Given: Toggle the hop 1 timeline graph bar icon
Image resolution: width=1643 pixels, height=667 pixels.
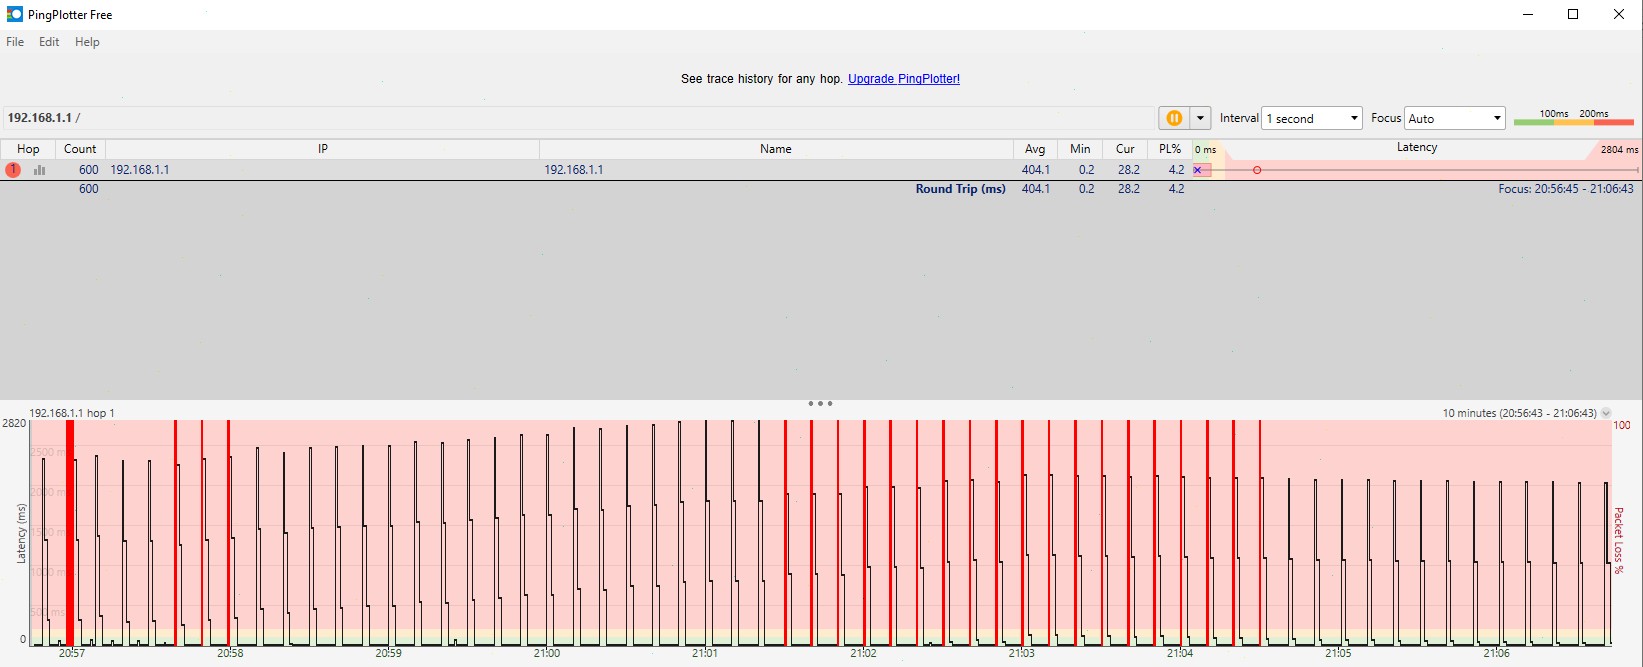Looking at the screenshot, I should pos(40,170).
